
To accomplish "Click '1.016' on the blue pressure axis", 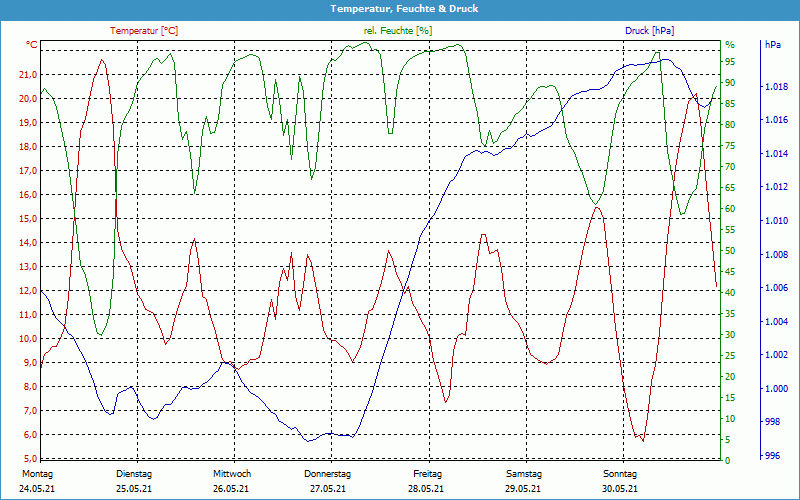I will pyautogui.click(x=777, y=120).
